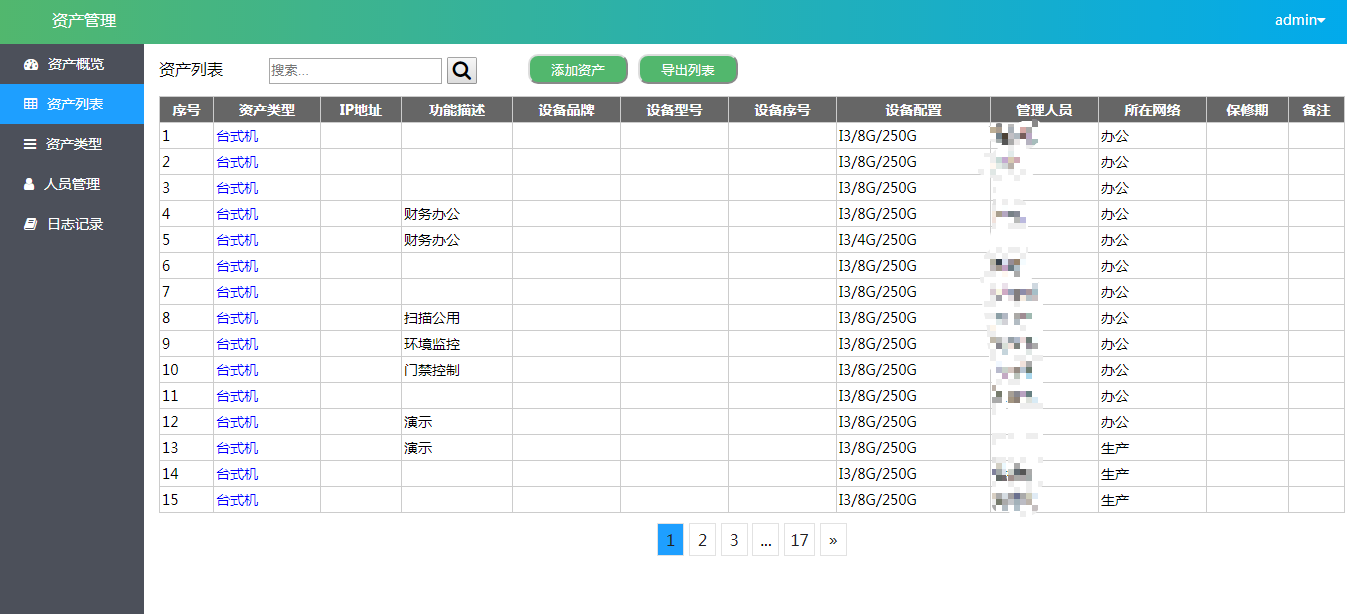This screenshot has height=614, width=1347.
Task: Click the 添加资产 button
Action: 578,70
